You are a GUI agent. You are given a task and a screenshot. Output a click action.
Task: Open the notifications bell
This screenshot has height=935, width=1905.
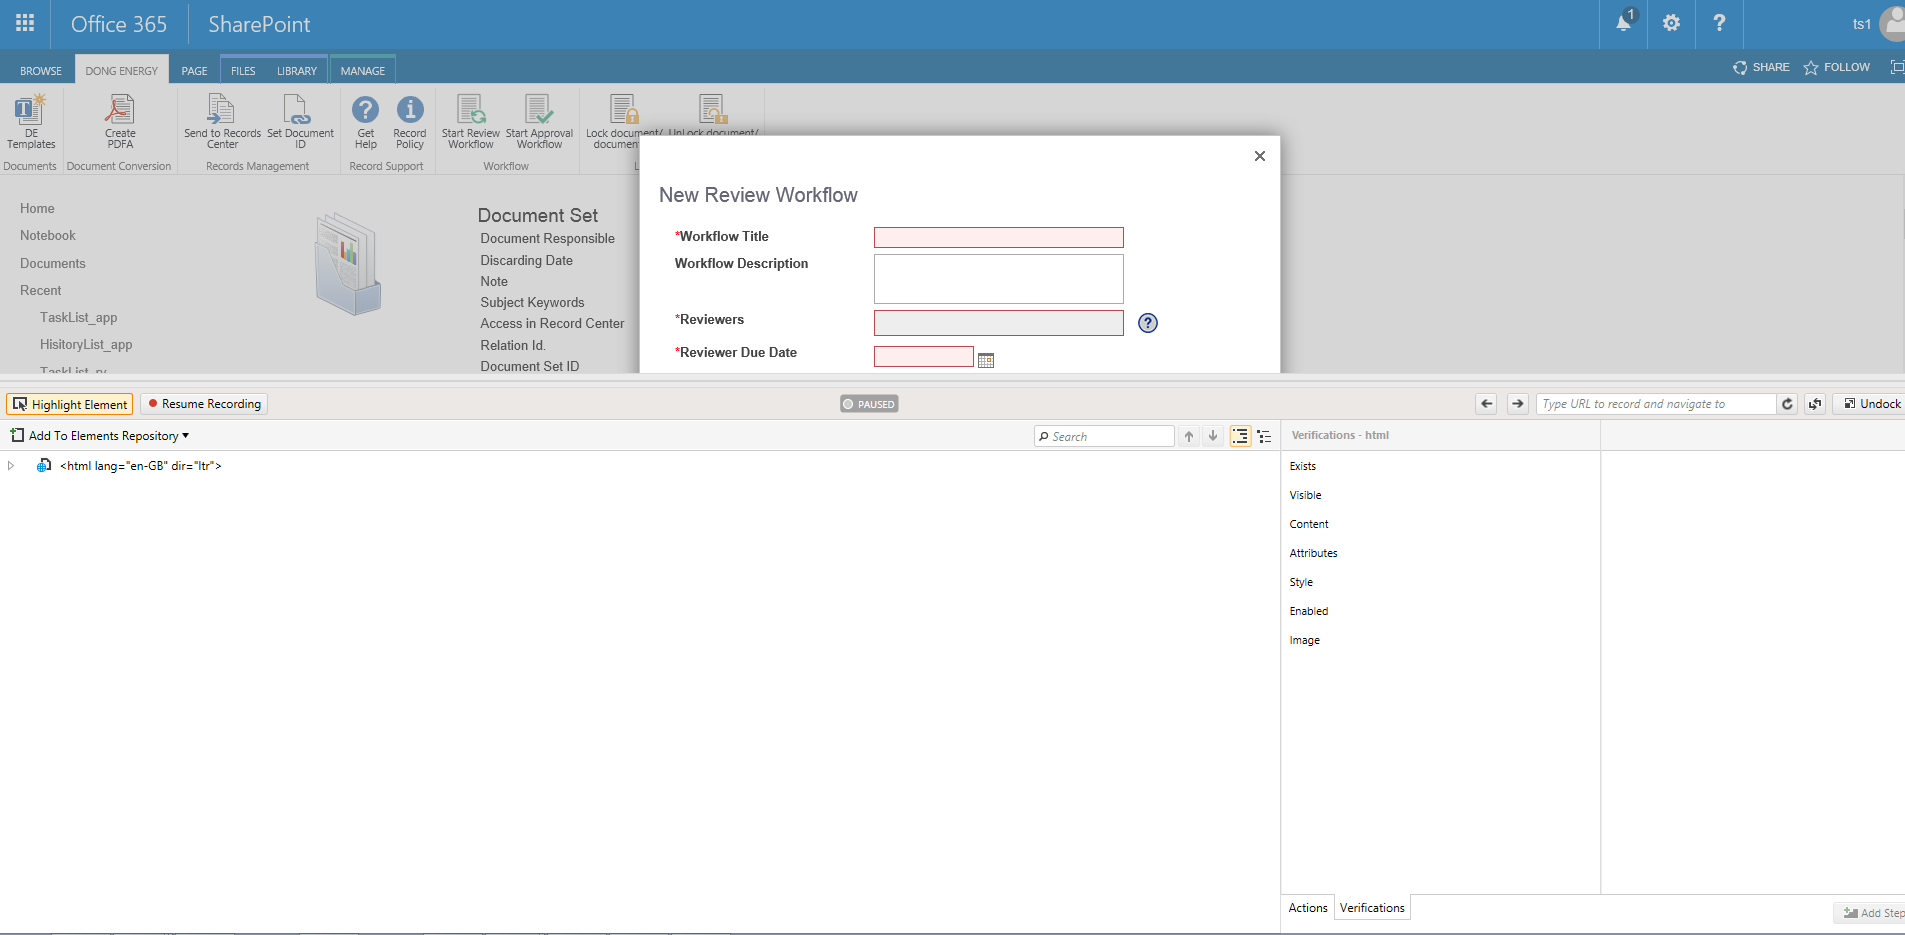tap(1623, 23)
